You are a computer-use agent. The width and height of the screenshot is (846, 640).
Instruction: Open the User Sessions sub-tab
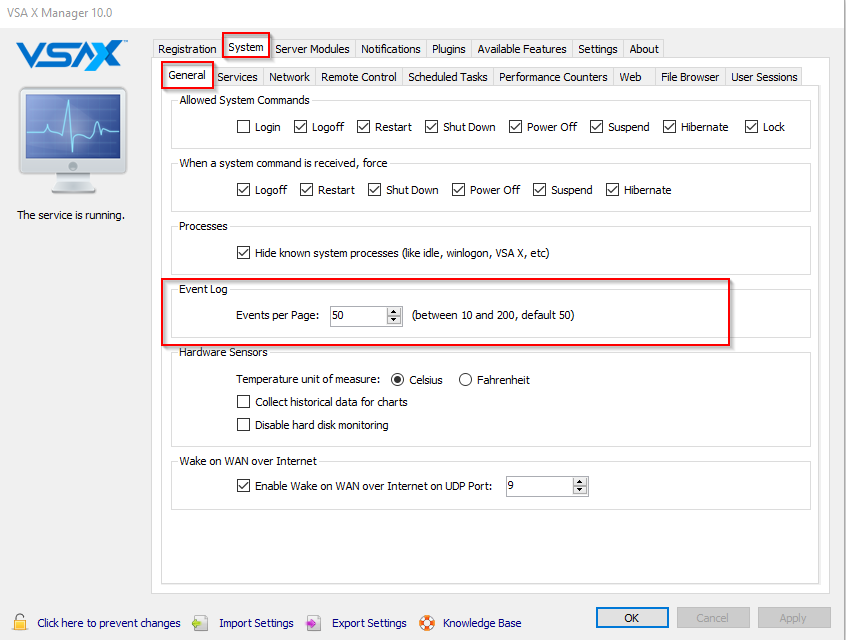pyautogui.click(x=764, y=77)
